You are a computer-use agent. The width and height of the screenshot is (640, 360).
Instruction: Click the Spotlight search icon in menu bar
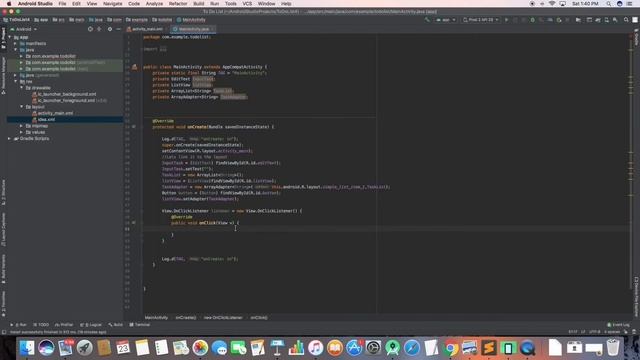pyautogui.click(x=609, y=4)
